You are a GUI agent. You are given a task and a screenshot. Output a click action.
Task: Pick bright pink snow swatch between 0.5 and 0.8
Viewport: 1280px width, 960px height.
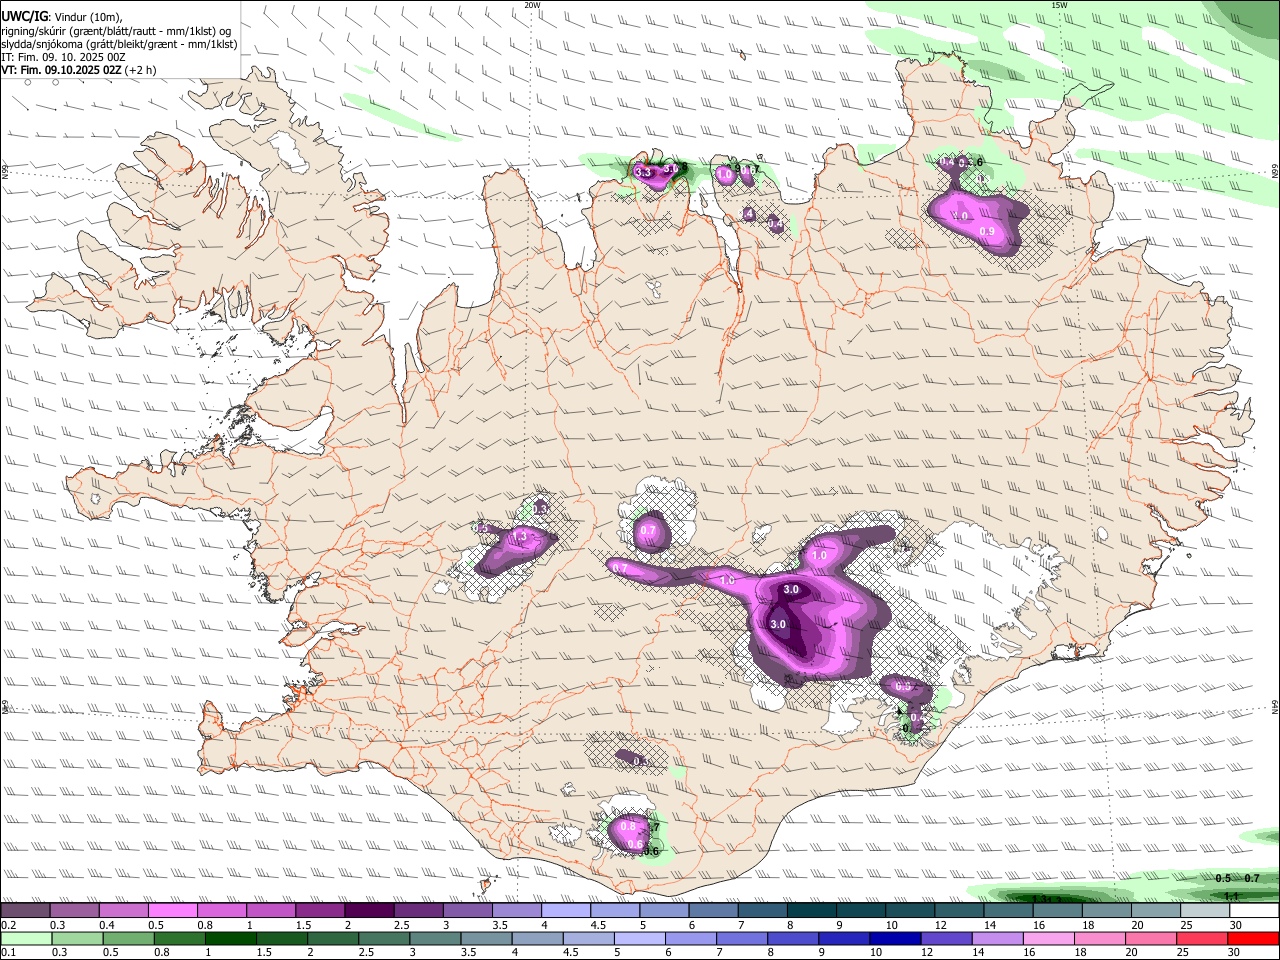point(173,910)
